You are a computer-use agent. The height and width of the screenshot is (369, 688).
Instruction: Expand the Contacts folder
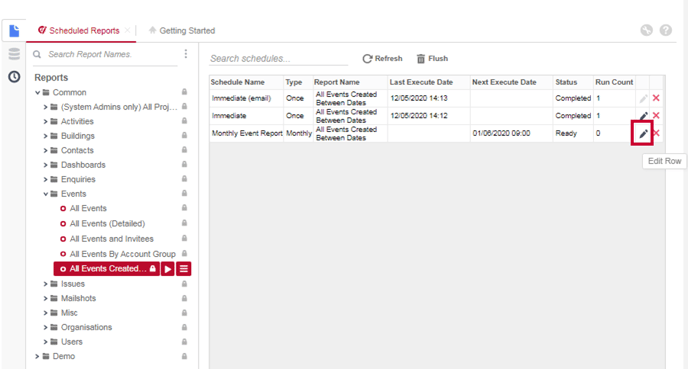click(45, 150)
